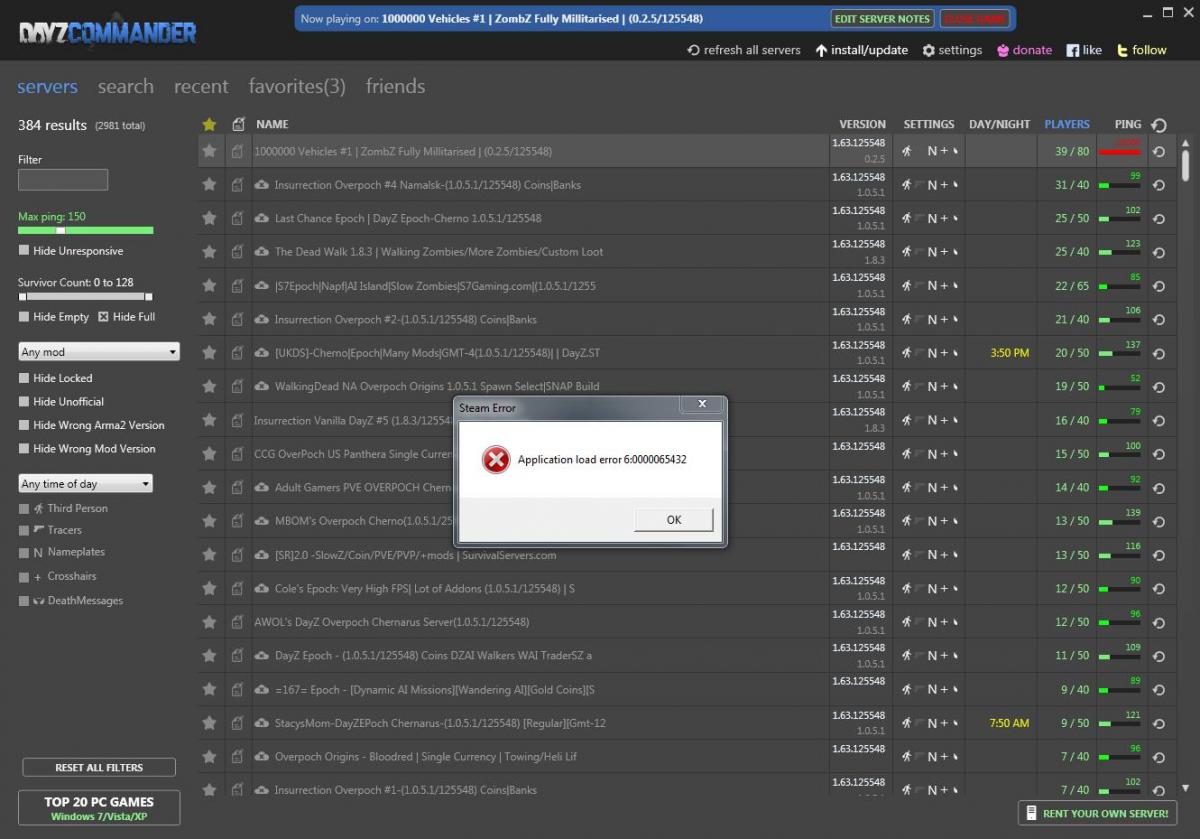Click the Filter text input field

click(x=63, y=180)
